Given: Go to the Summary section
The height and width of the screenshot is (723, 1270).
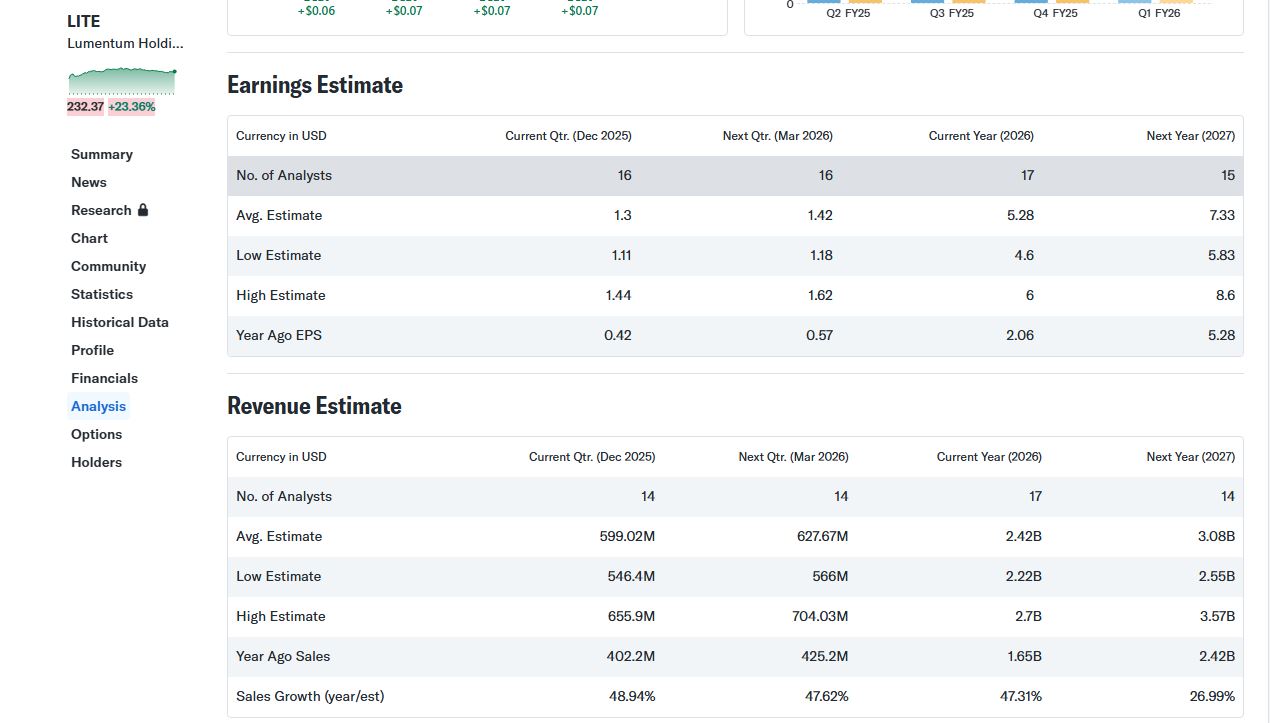Looking at the screenshot, I should (x=101, y=154).
